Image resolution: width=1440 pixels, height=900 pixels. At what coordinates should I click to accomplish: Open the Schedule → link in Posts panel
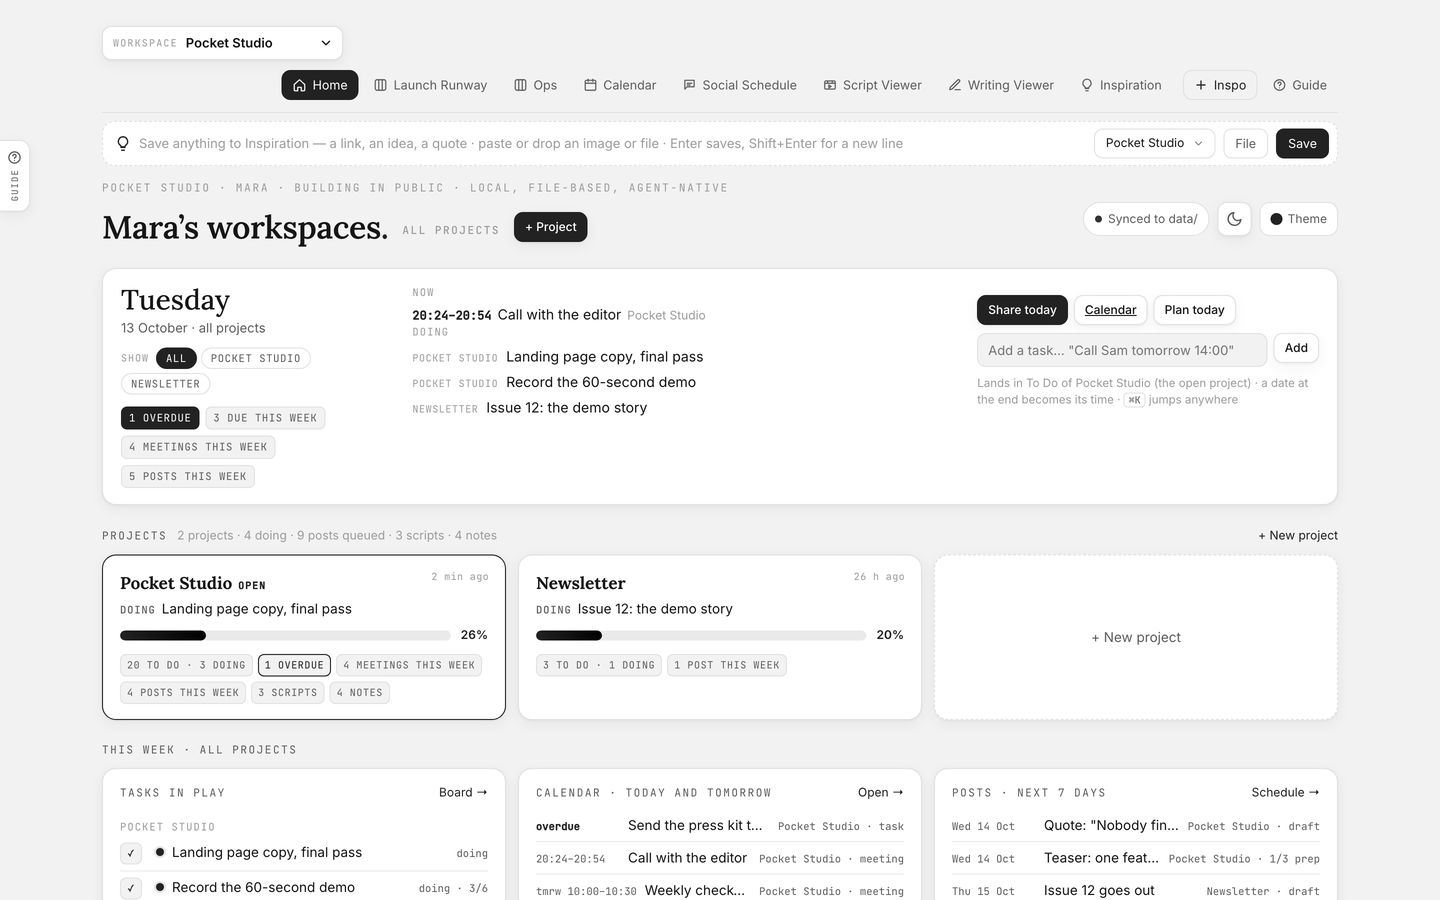[x=1285, y=792]
